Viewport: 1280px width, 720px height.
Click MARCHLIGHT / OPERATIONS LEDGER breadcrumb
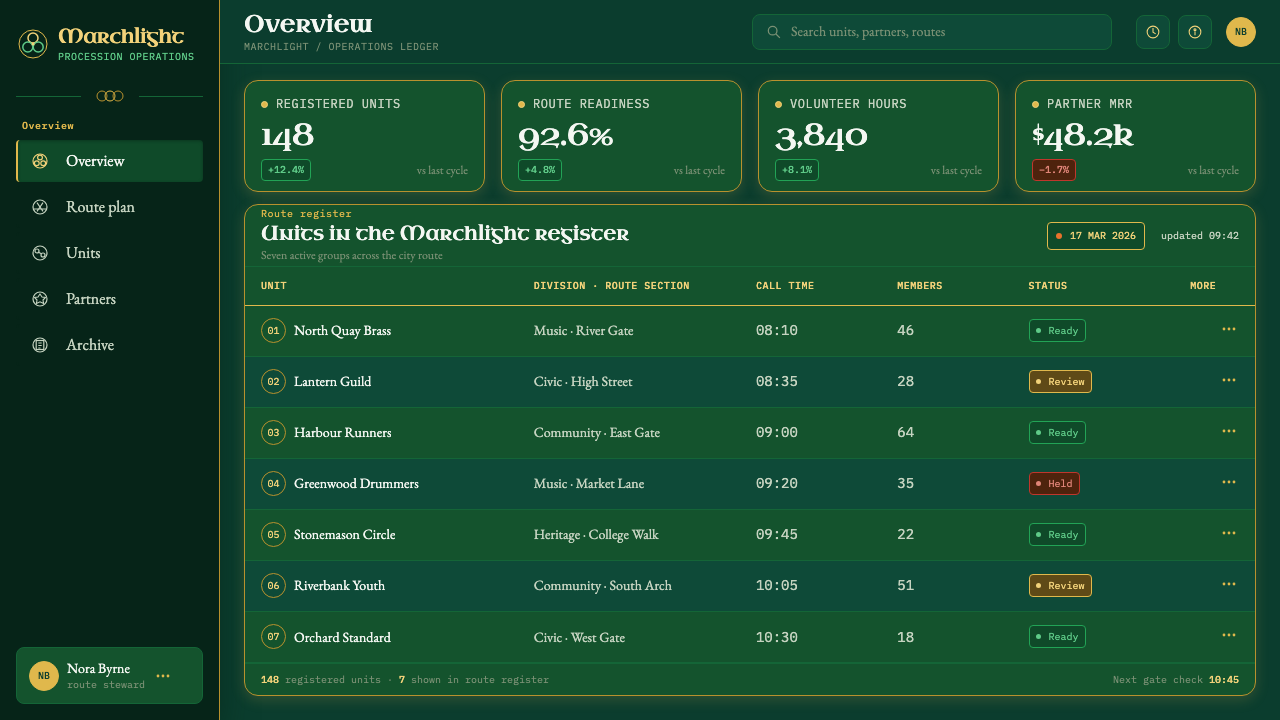click(341, 47)
